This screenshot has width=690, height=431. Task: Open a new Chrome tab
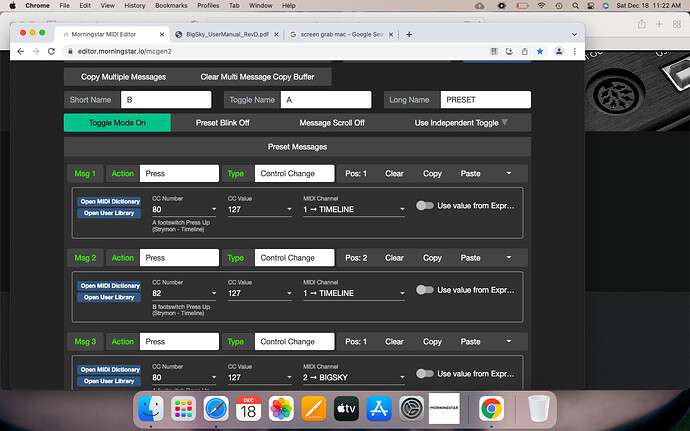(409, 34)
